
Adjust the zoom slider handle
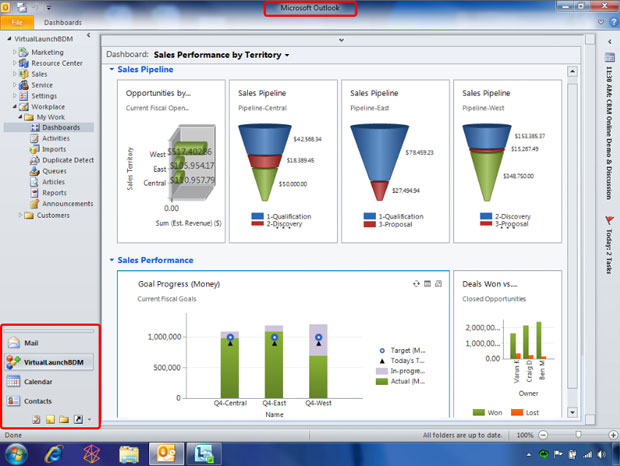click(x=578, y=435)
